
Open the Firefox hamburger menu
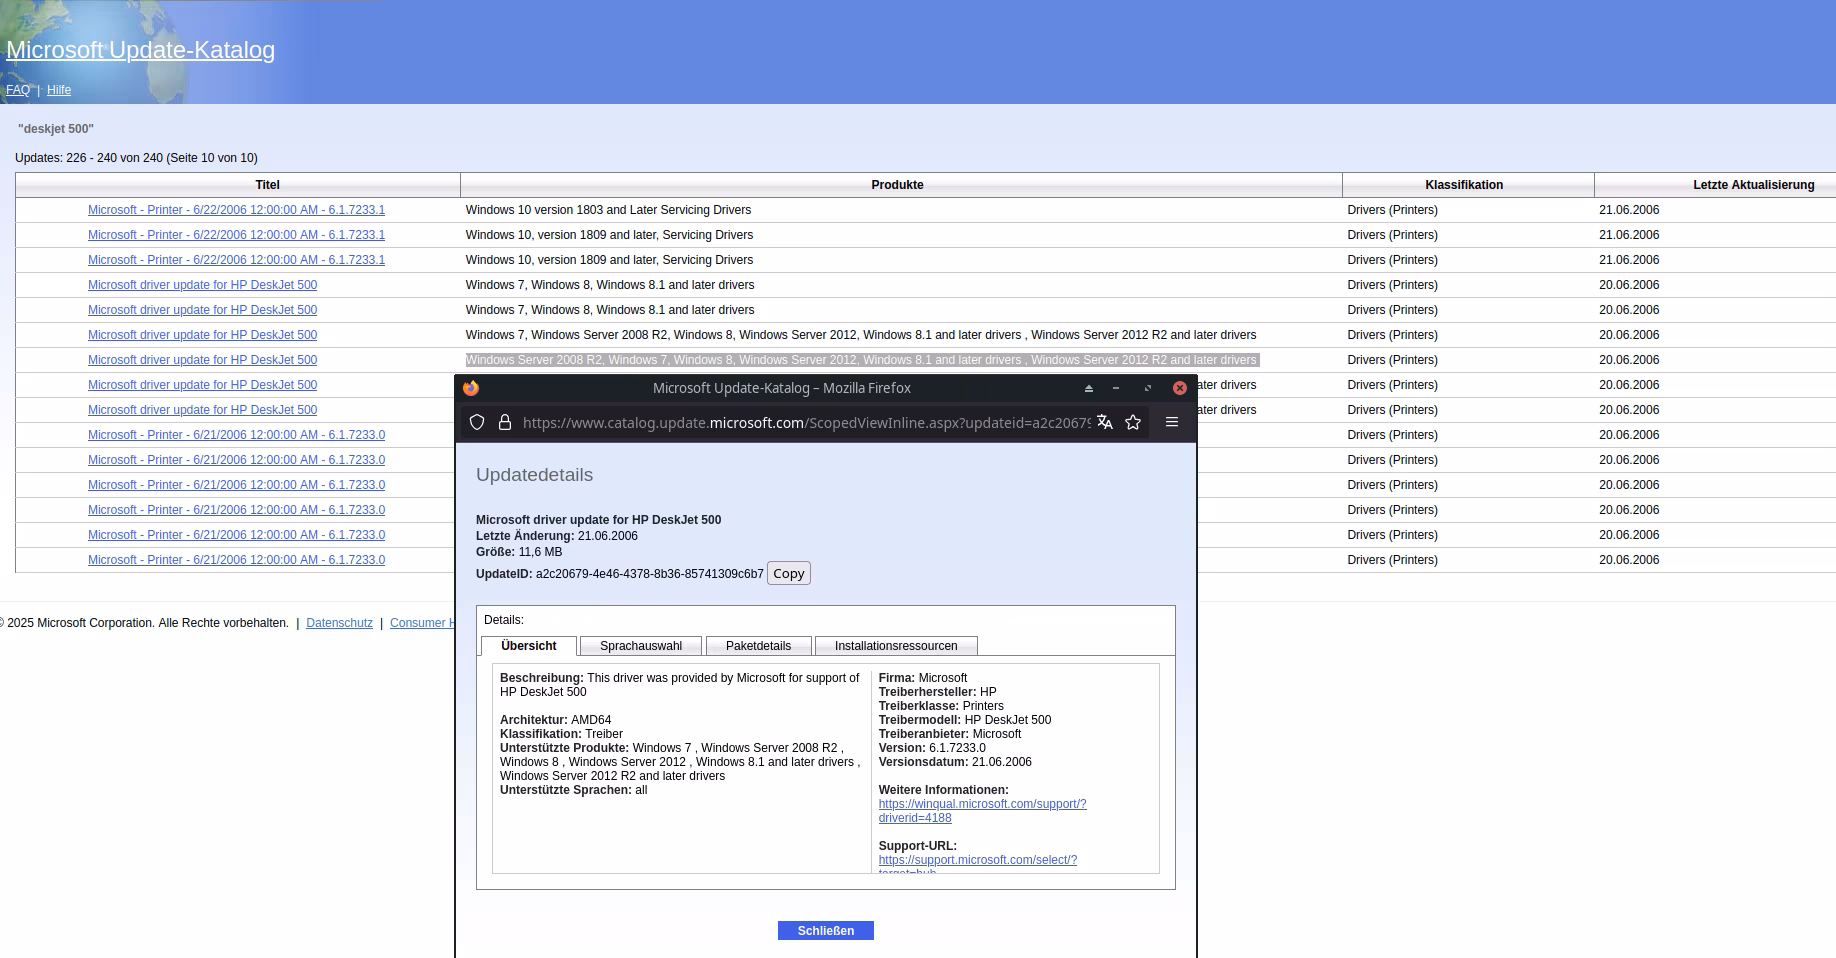click(1172, 422)
